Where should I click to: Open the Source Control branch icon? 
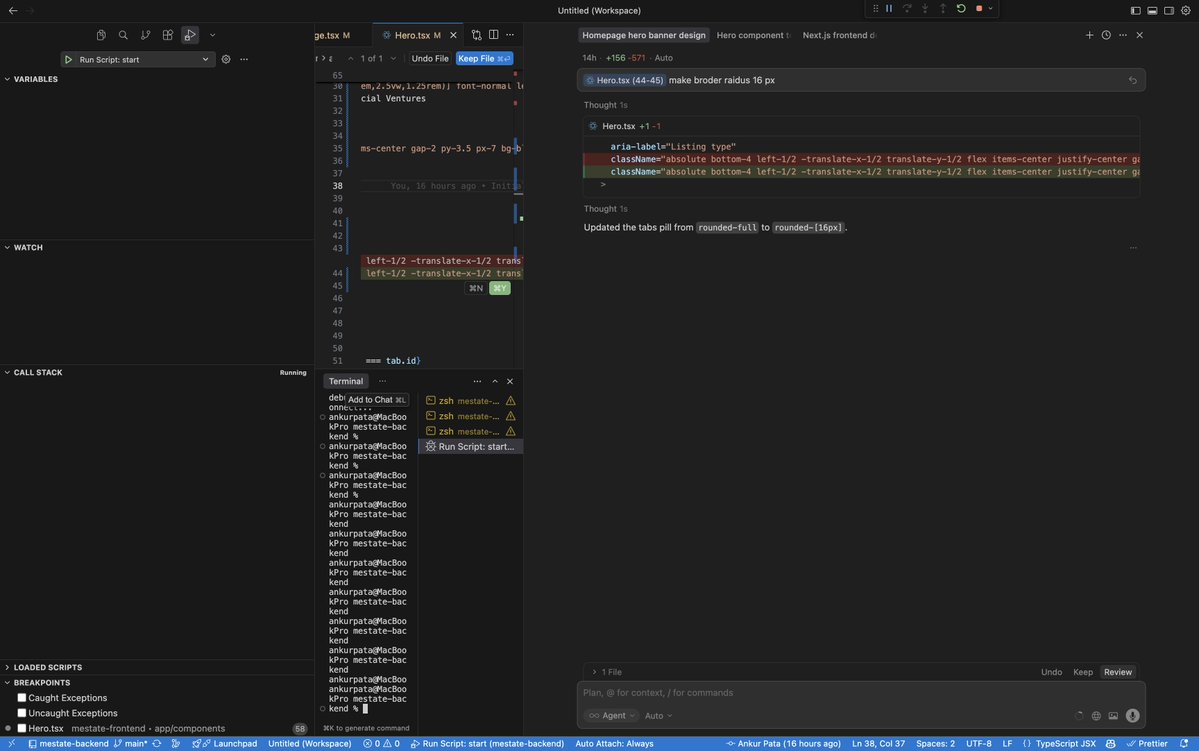tap(145, 35)
